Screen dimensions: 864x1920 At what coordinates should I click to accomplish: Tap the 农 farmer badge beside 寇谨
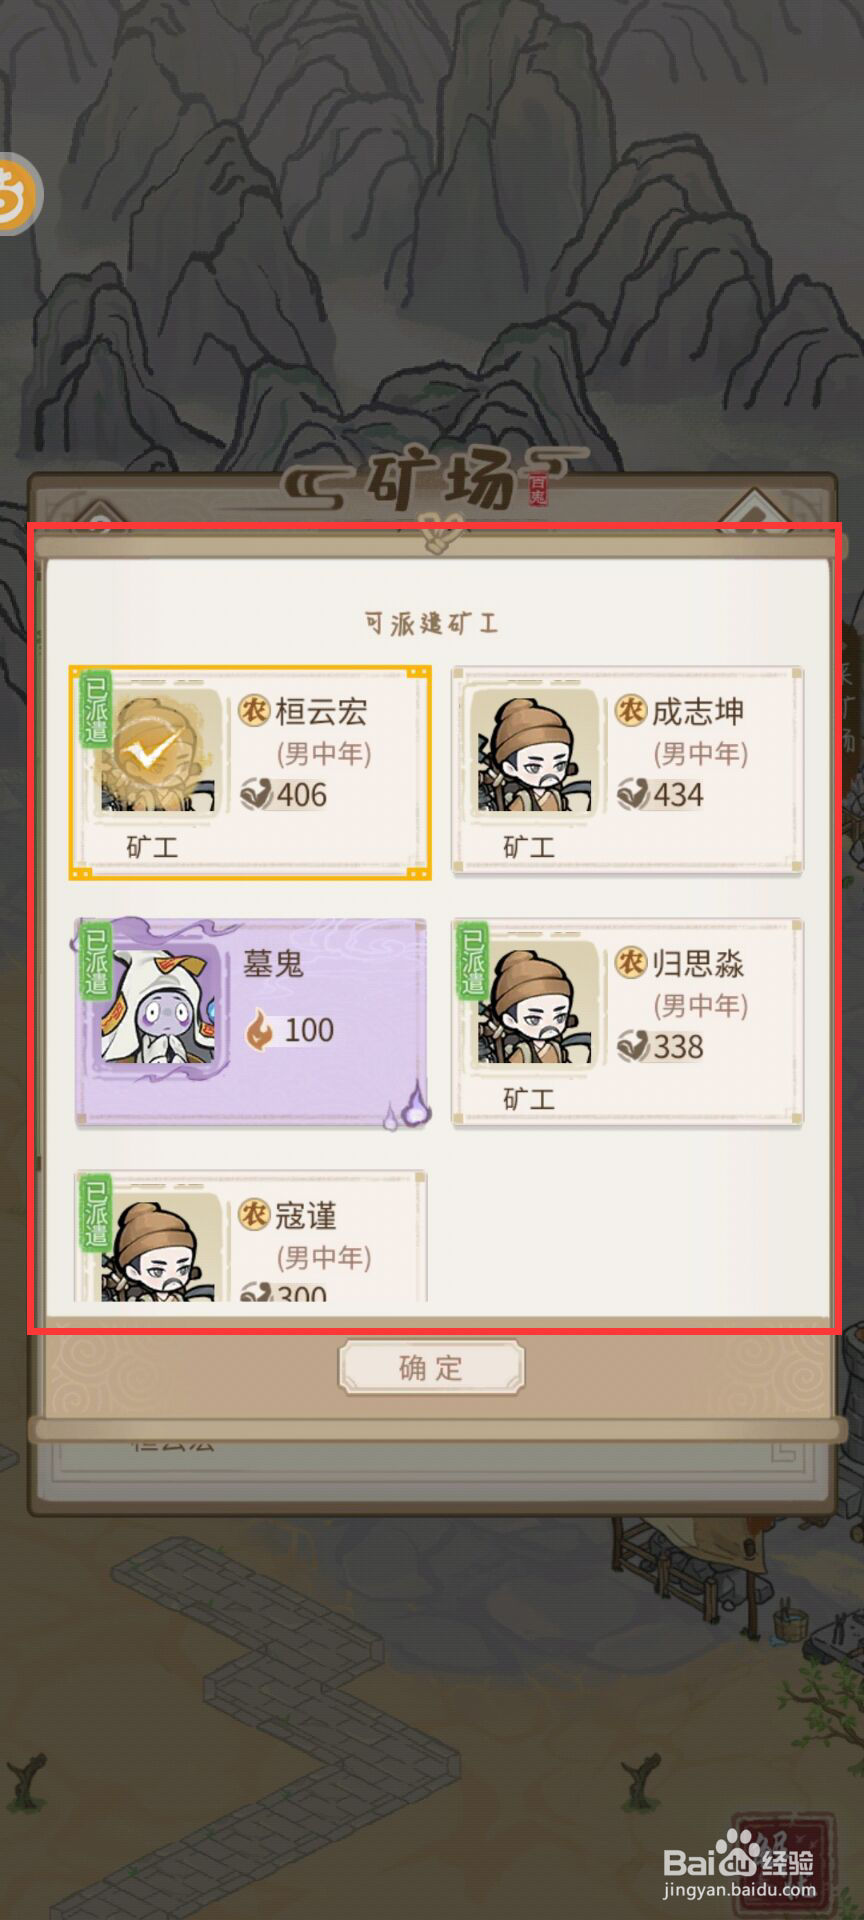click(x=254, y=1215)
